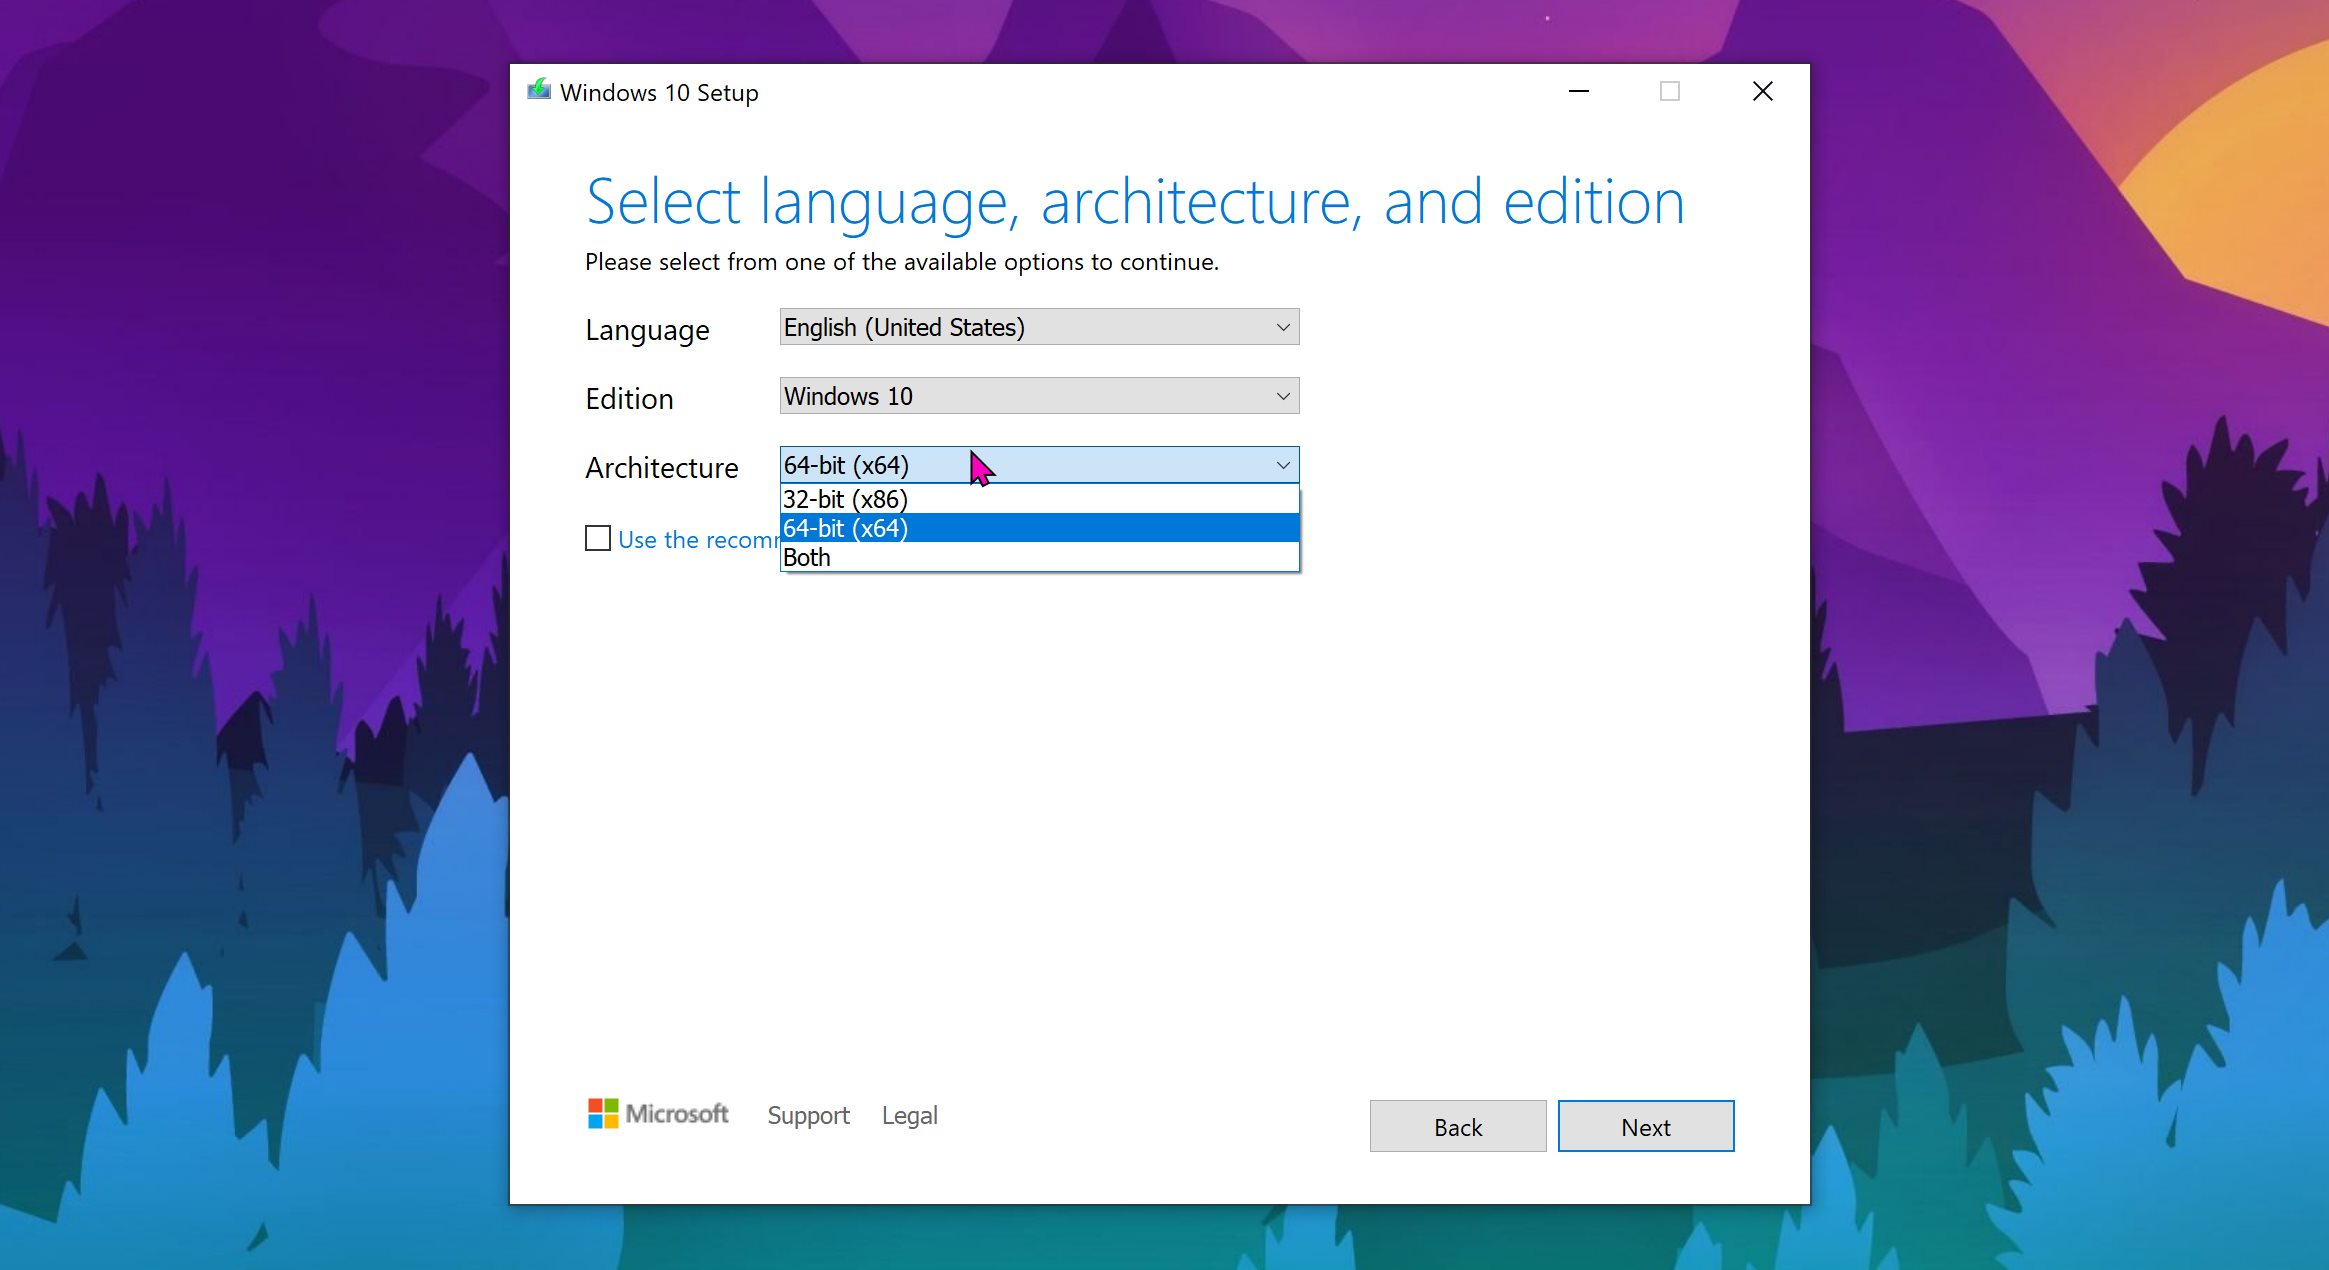Image resolution: width=2329 pixels, height=1270 pixels.
Task: Toggle the 'Use the recommended' checkbox
Action: (597, 538)
